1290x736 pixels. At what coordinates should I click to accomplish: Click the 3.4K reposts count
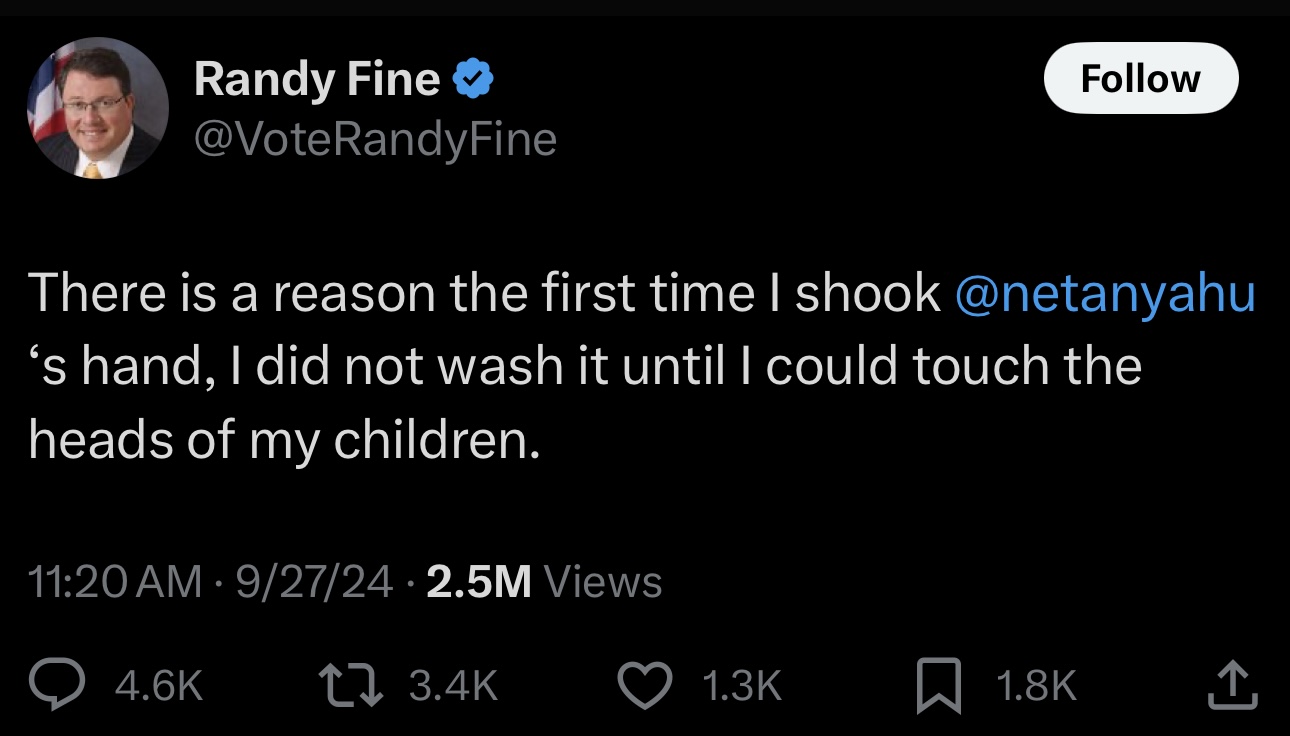click(453, 686)
